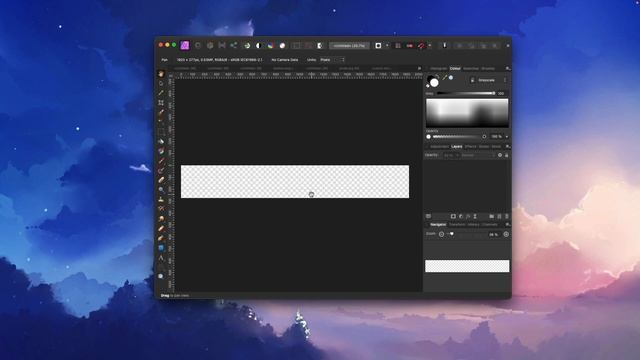Select the Zoom tool at toolbar bottom

coord(161,276)
